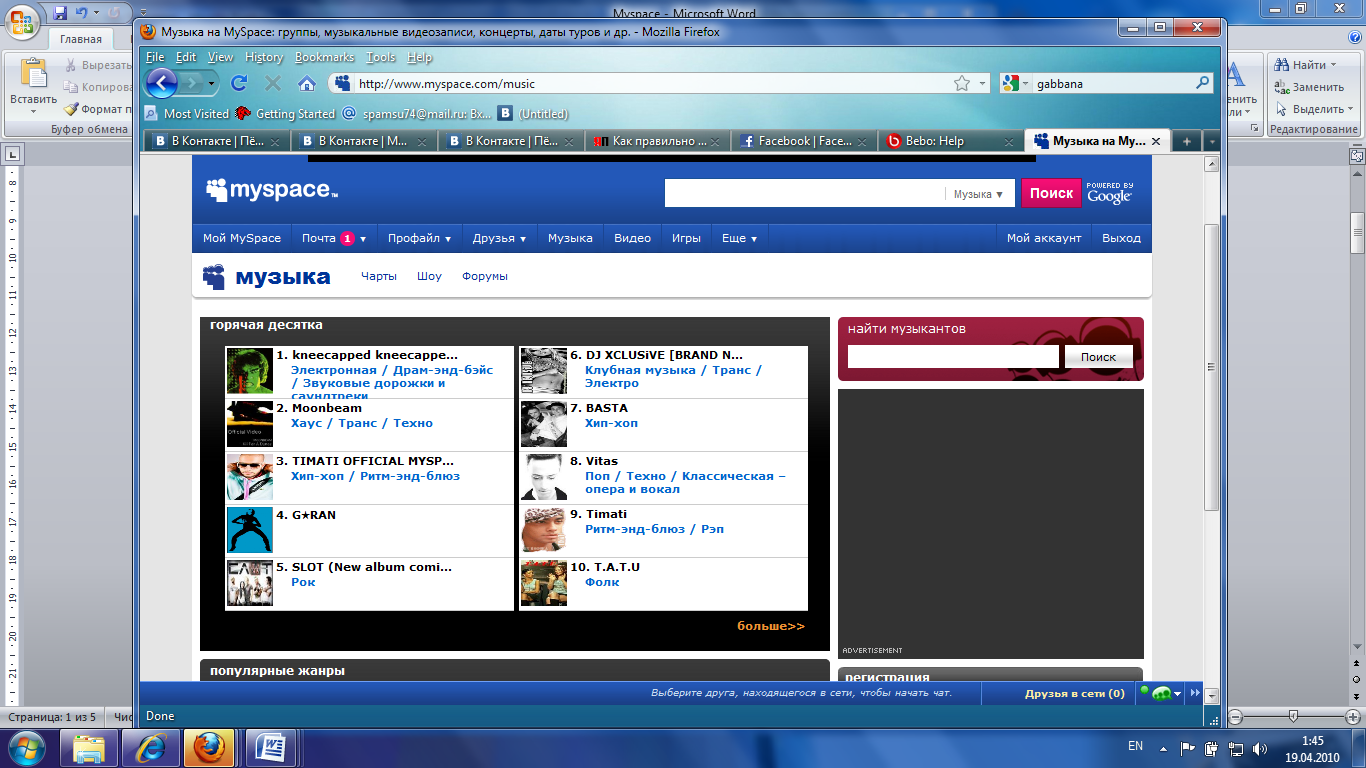Screen dimensions: 1366x768
Task: Open Мой аккаунт link
Action: [1044, 238]
